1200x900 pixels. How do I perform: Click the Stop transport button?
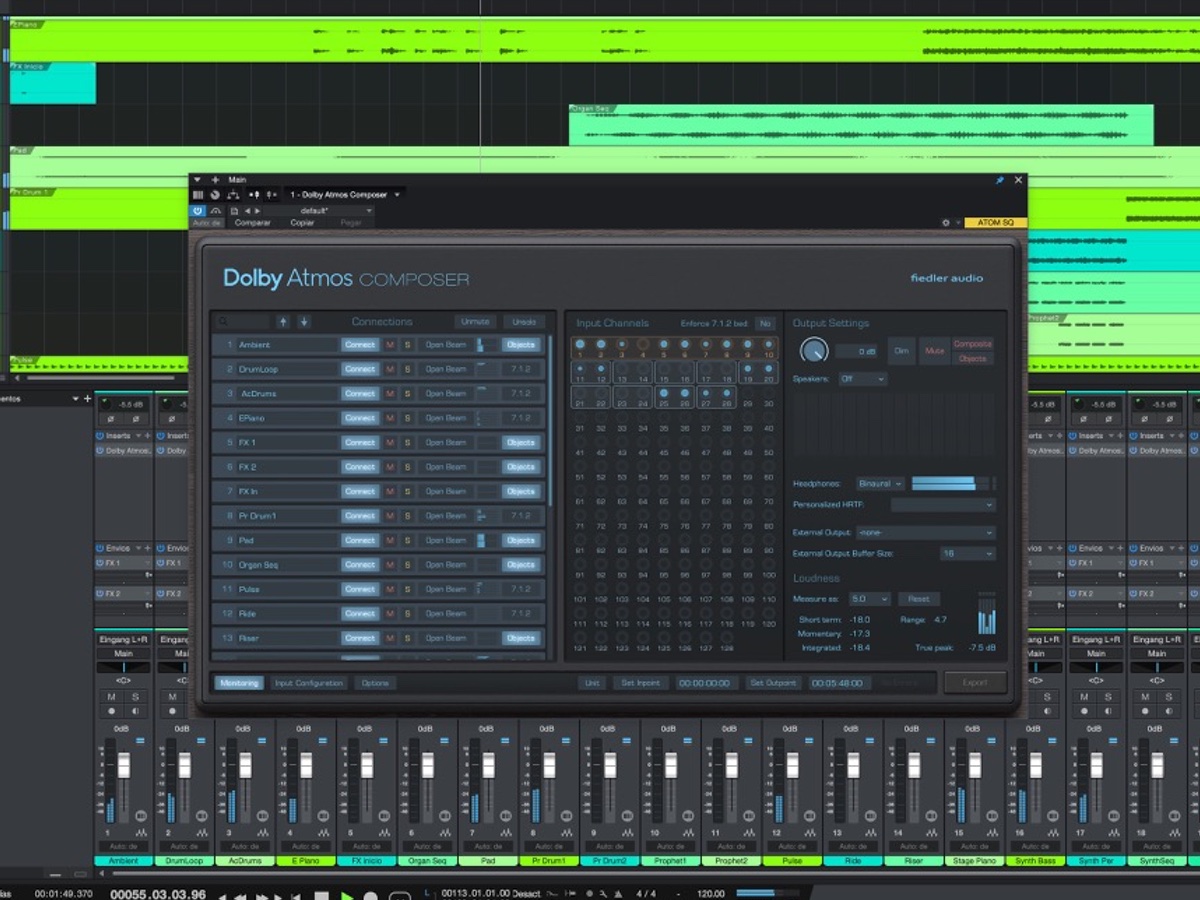click(x=322, y=895)
